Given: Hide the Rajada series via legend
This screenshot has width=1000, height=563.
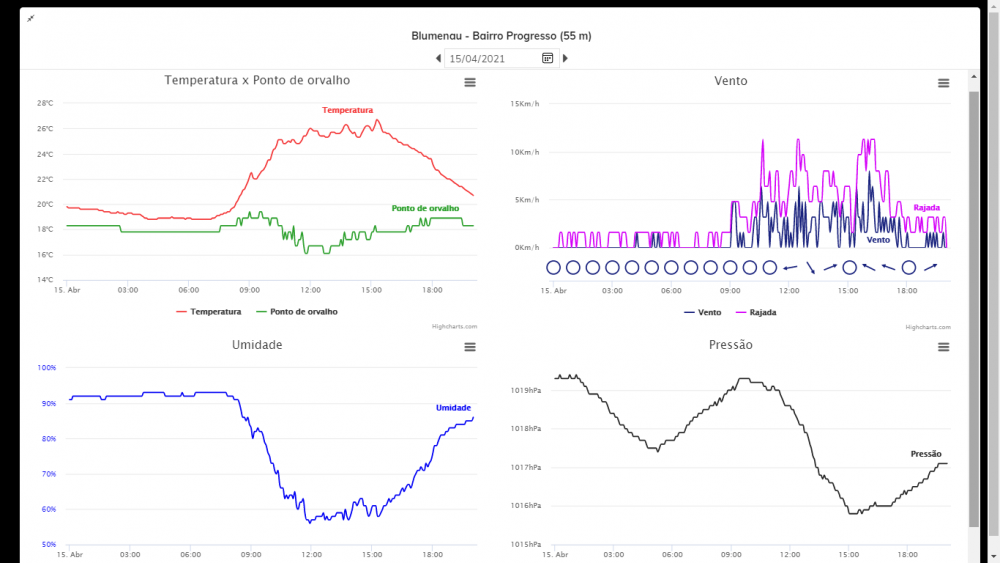Looking at the screenshot, I should (755, 312).
